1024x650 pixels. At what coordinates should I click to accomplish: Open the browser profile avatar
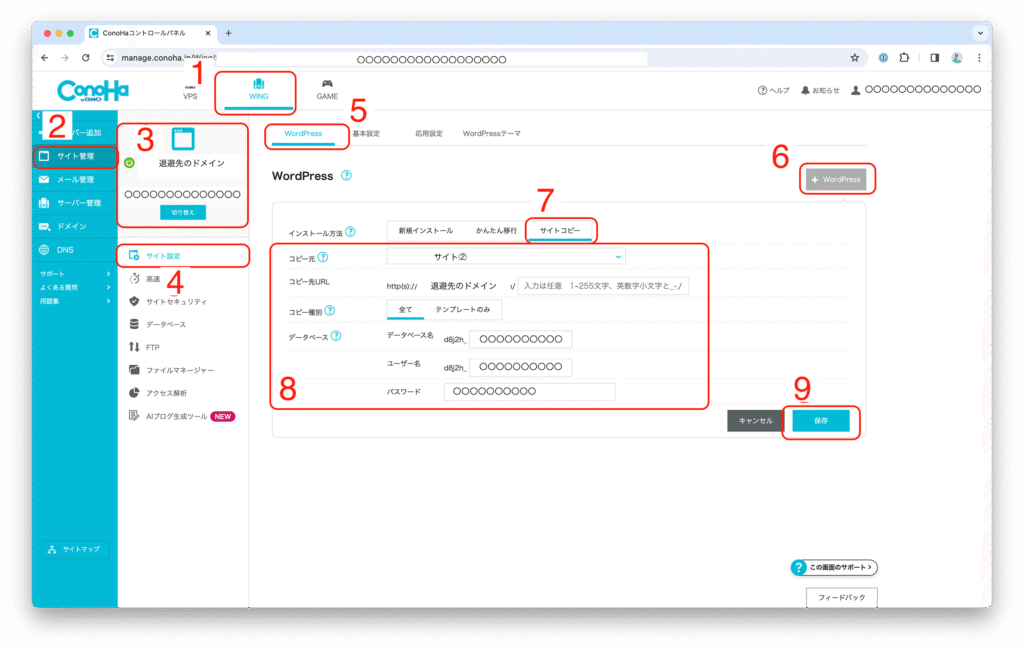click(x=957, y=57)
